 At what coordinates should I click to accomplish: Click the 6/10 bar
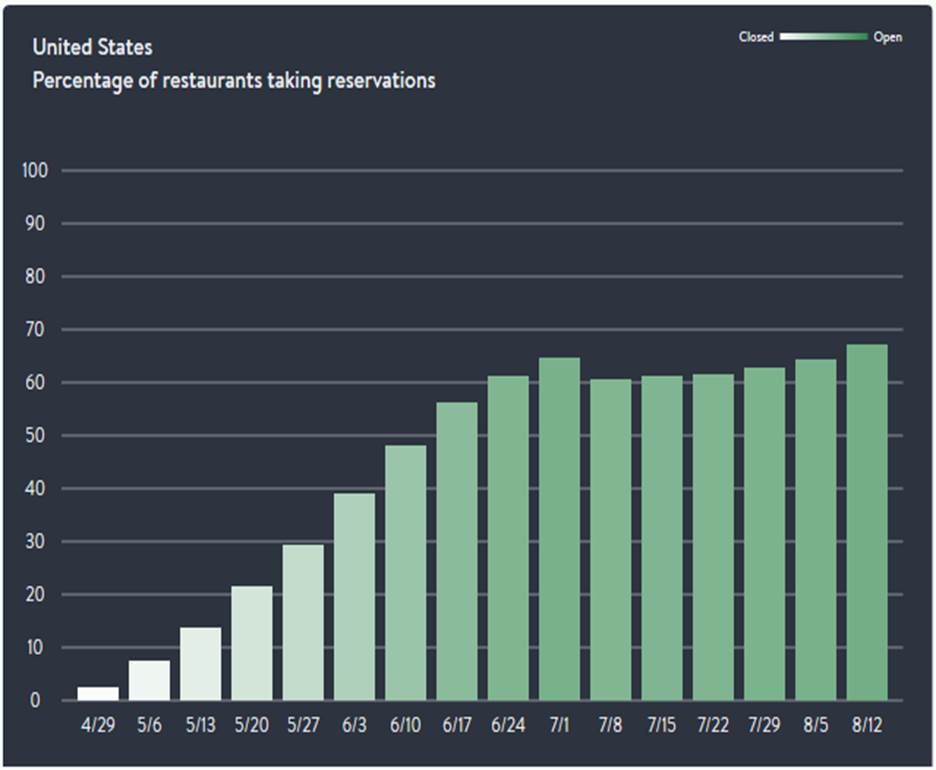coord(405,573)
